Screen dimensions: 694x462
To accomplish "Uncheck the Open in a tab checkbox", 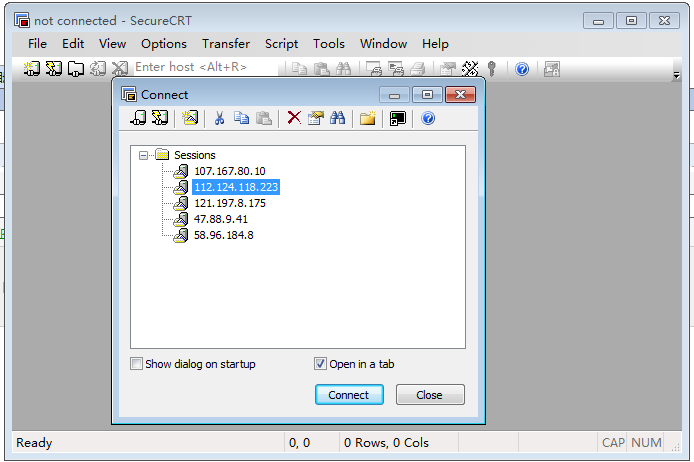I will point(320,364).
